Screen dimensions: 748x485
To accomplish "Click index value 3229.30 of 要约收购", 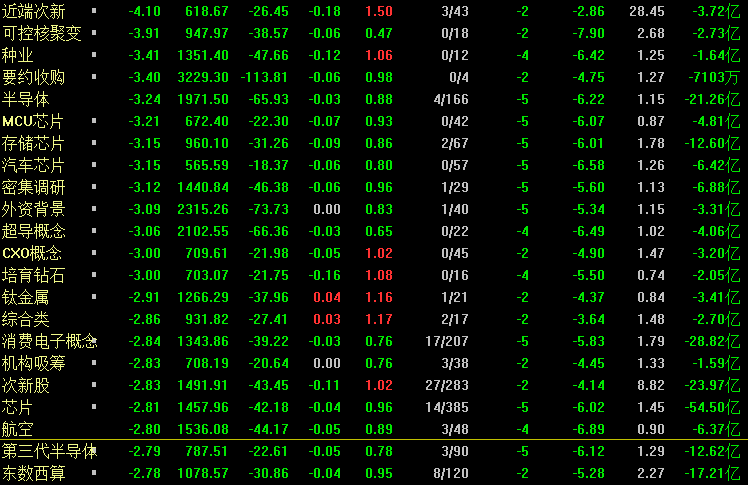I will pos(203,77).
